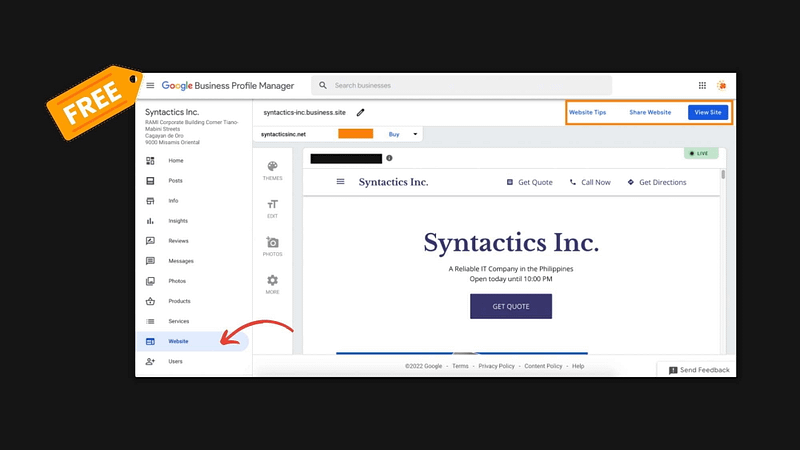
Task: Click the Photos sidebar icon
Action: [150, 281]
